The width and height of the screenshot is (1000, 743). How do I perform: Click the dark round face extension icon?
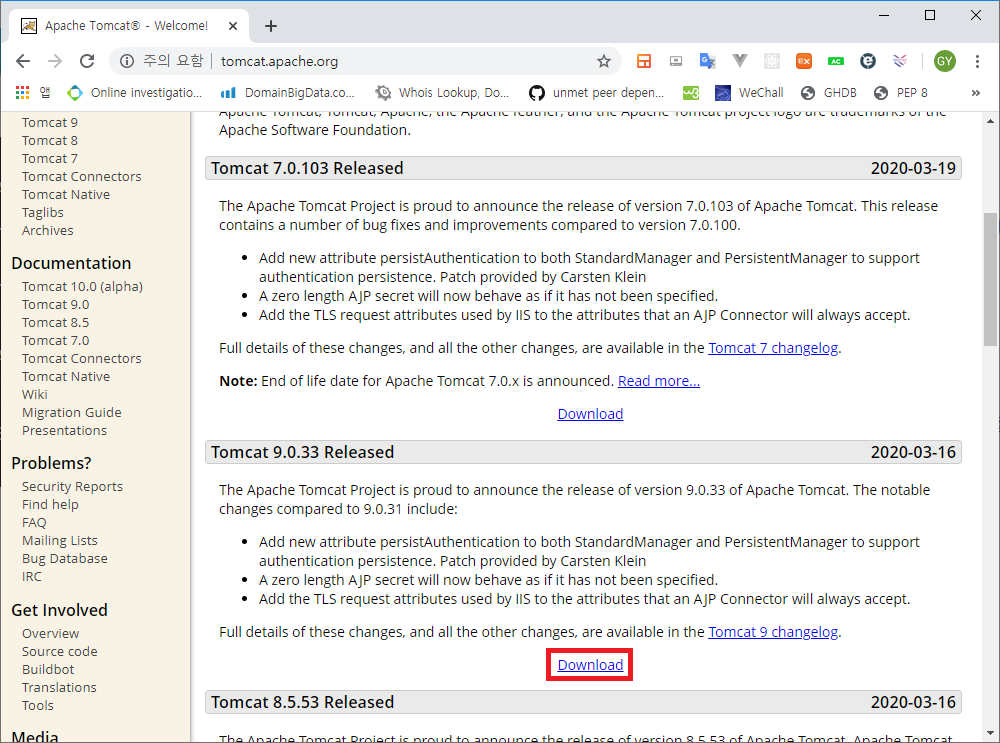tap(867, 61)
